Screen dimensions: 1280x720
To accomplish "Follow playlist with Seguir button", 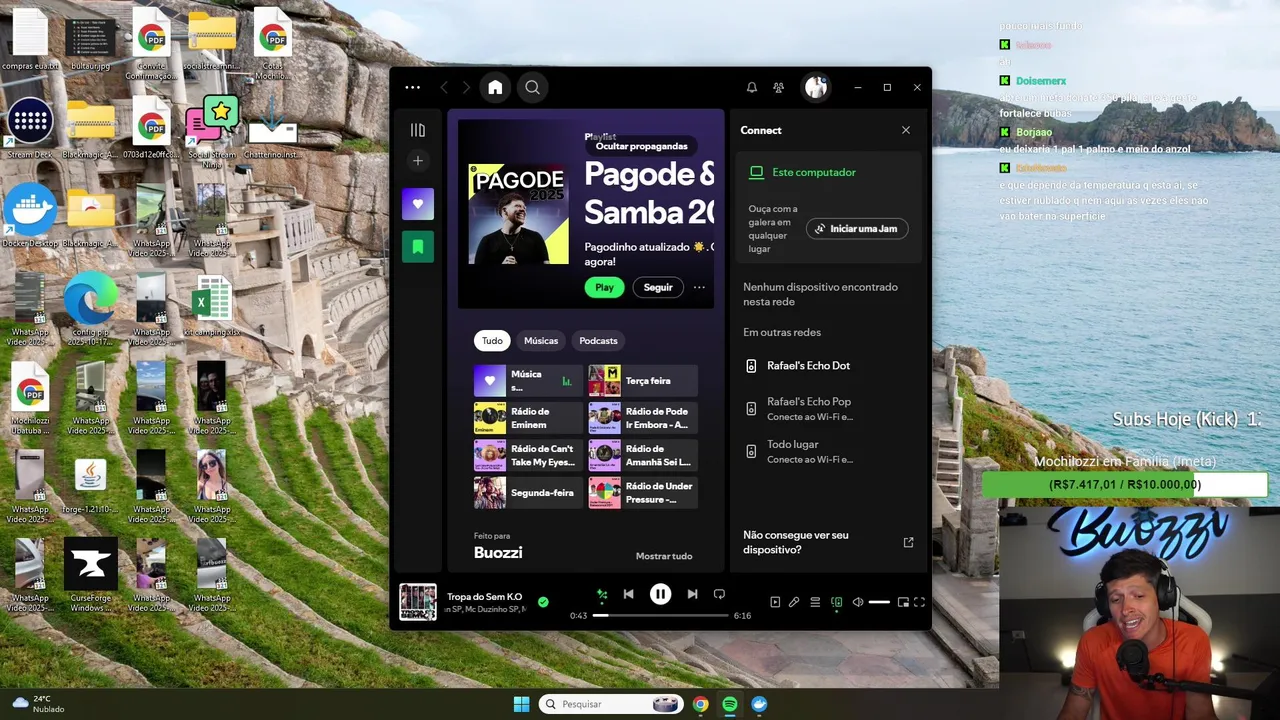I will coord(658,287).
